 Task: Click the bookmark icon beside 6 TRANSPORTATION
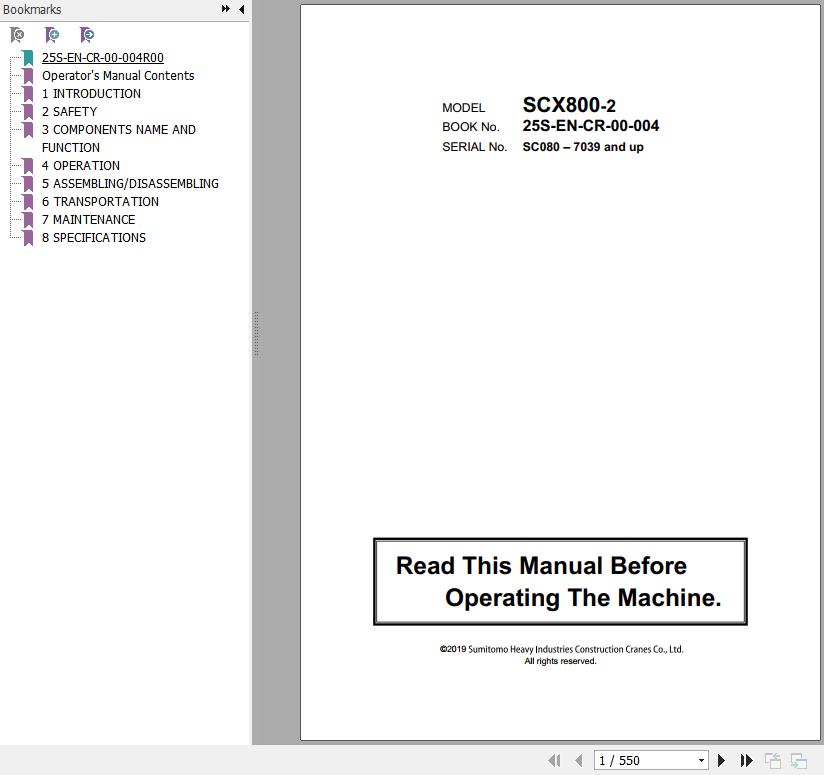tap(28, 202)
